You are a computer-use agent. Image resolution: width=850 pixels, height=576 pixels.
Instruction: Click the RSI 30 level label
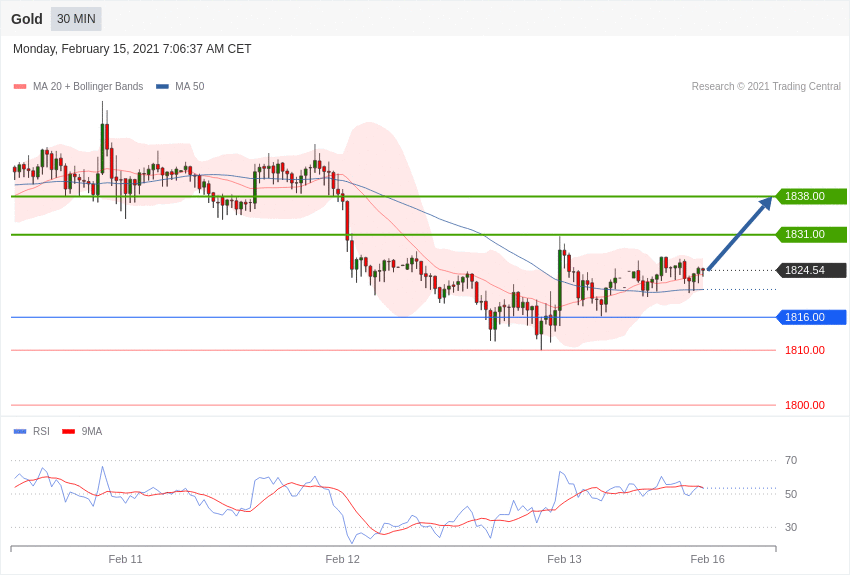[x=791, y=527]
